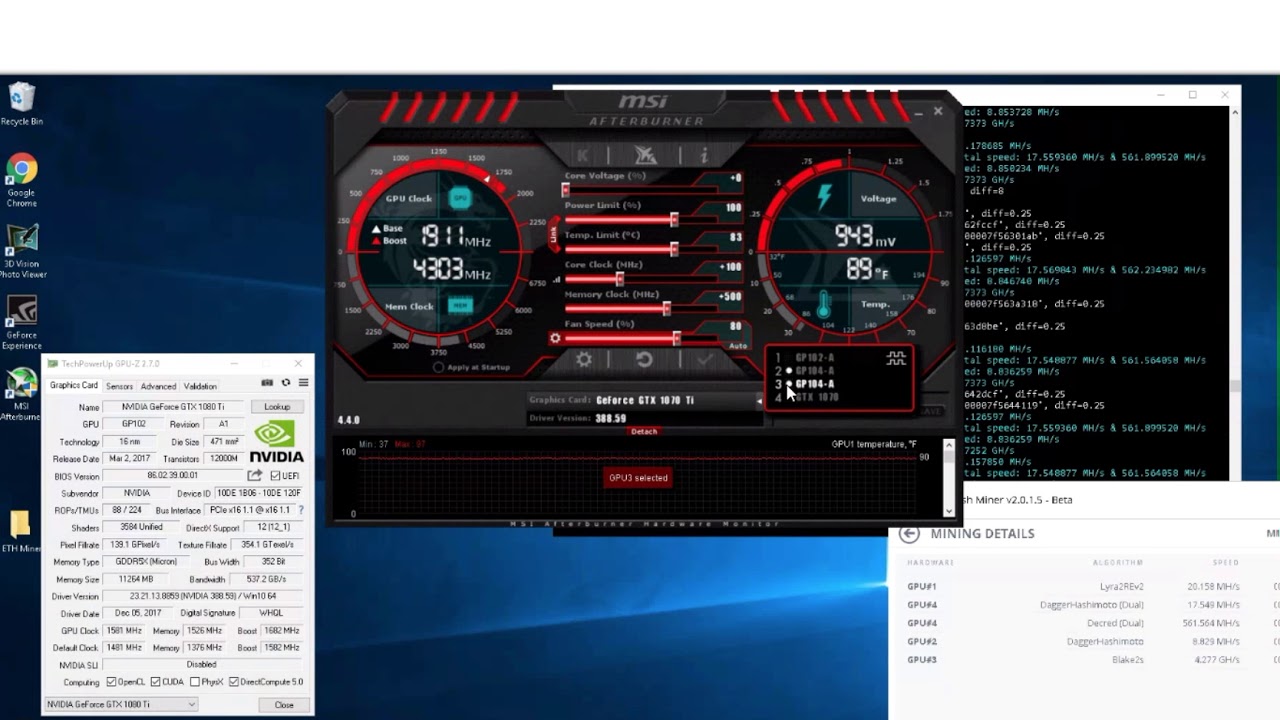Image resolution: width=1280 pixels, height=720 pixels.
Task: Toggle the OpenCL checkbox
Action: click(111, 682)
